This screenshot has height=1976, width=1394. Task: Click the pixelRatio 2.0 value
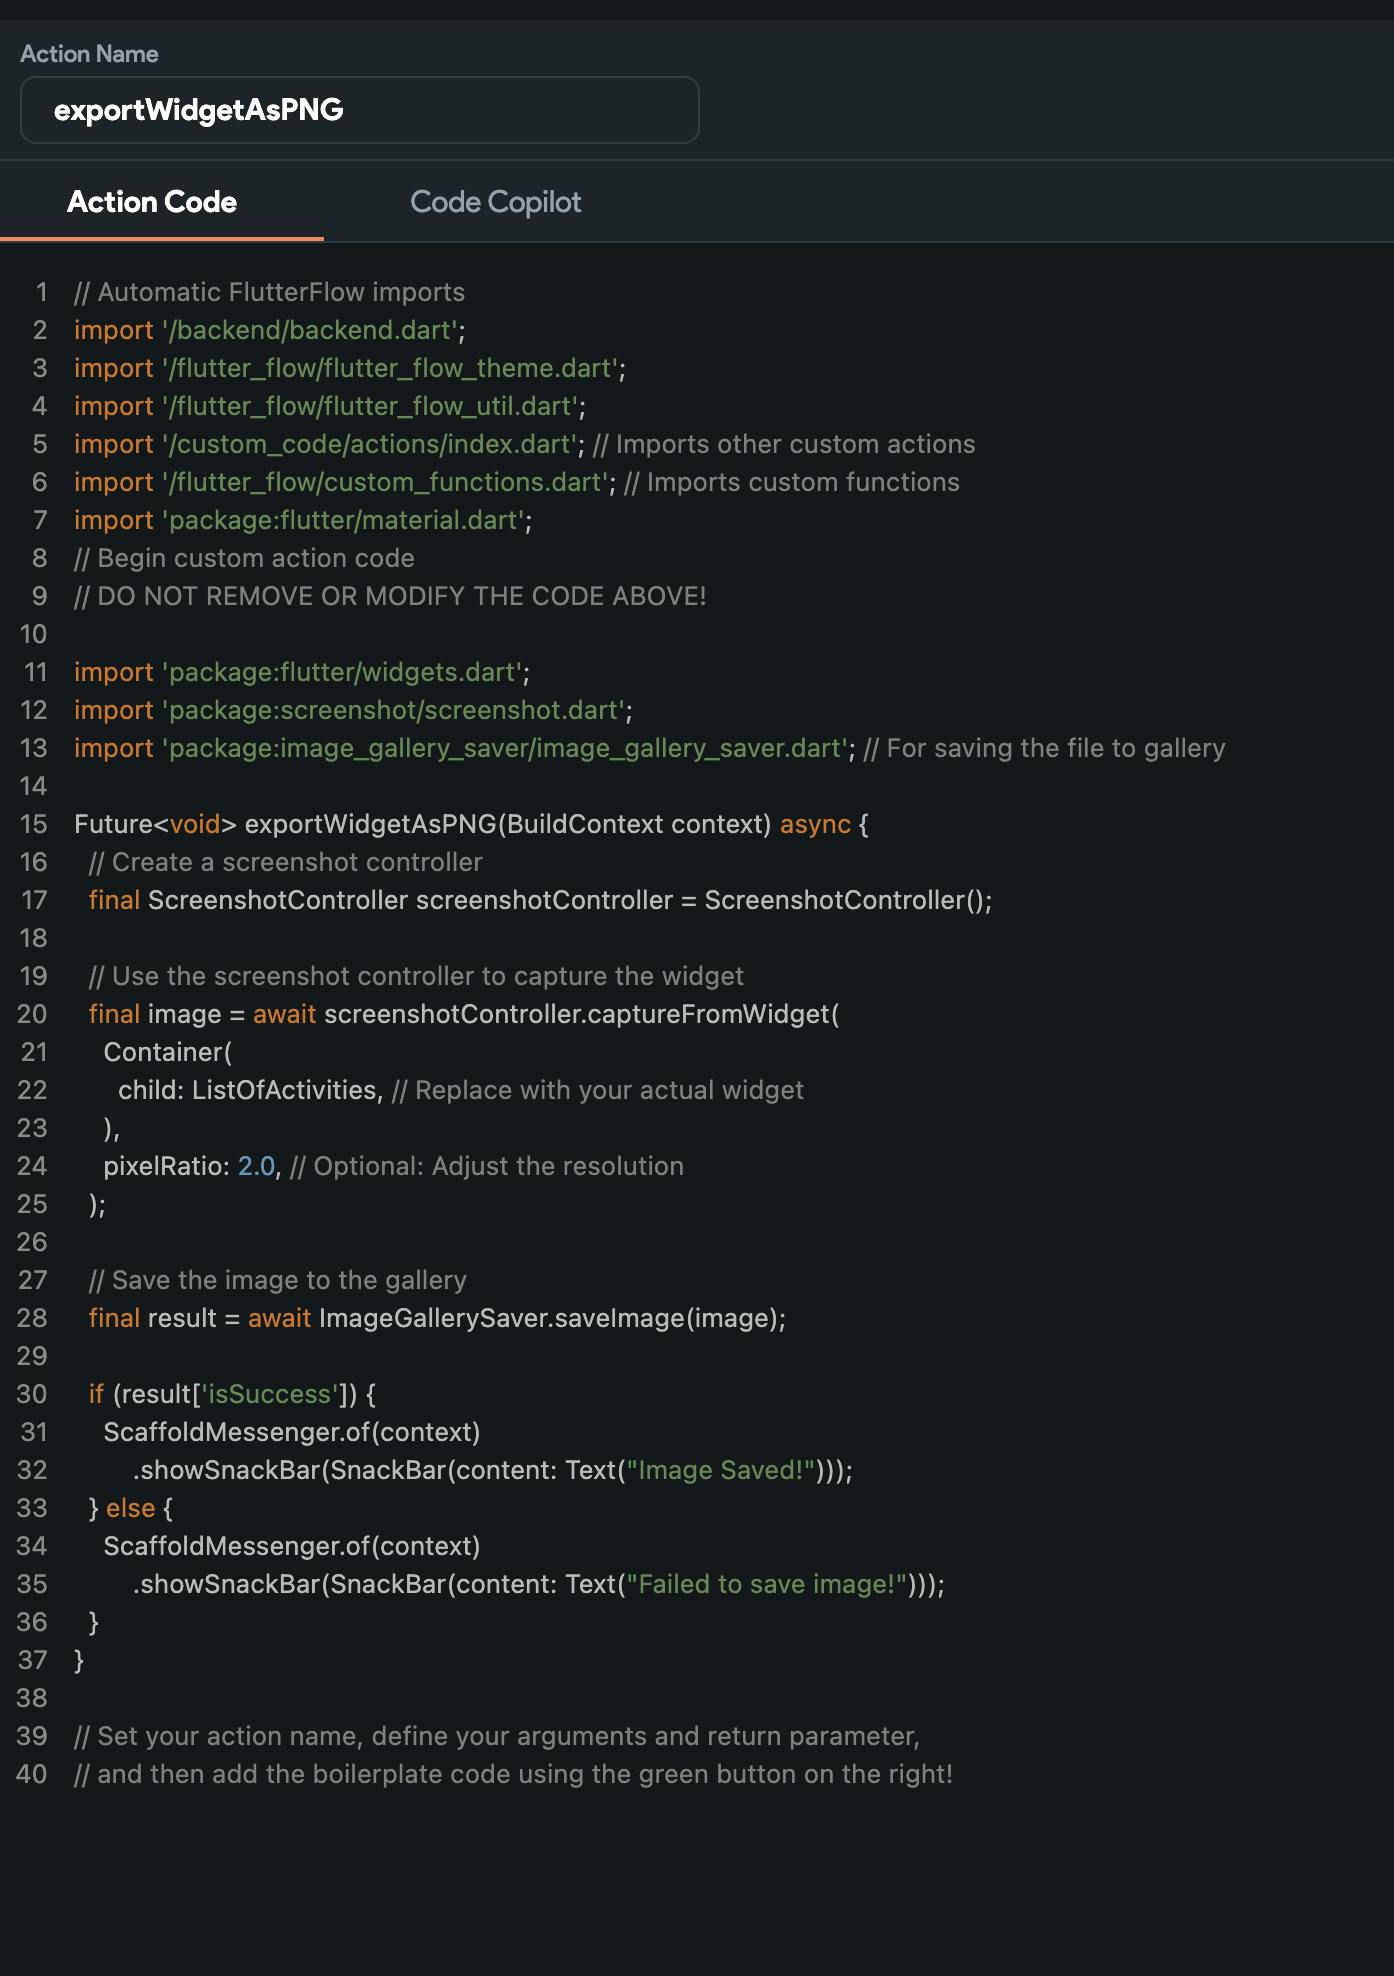click(x=256, y=1166)
